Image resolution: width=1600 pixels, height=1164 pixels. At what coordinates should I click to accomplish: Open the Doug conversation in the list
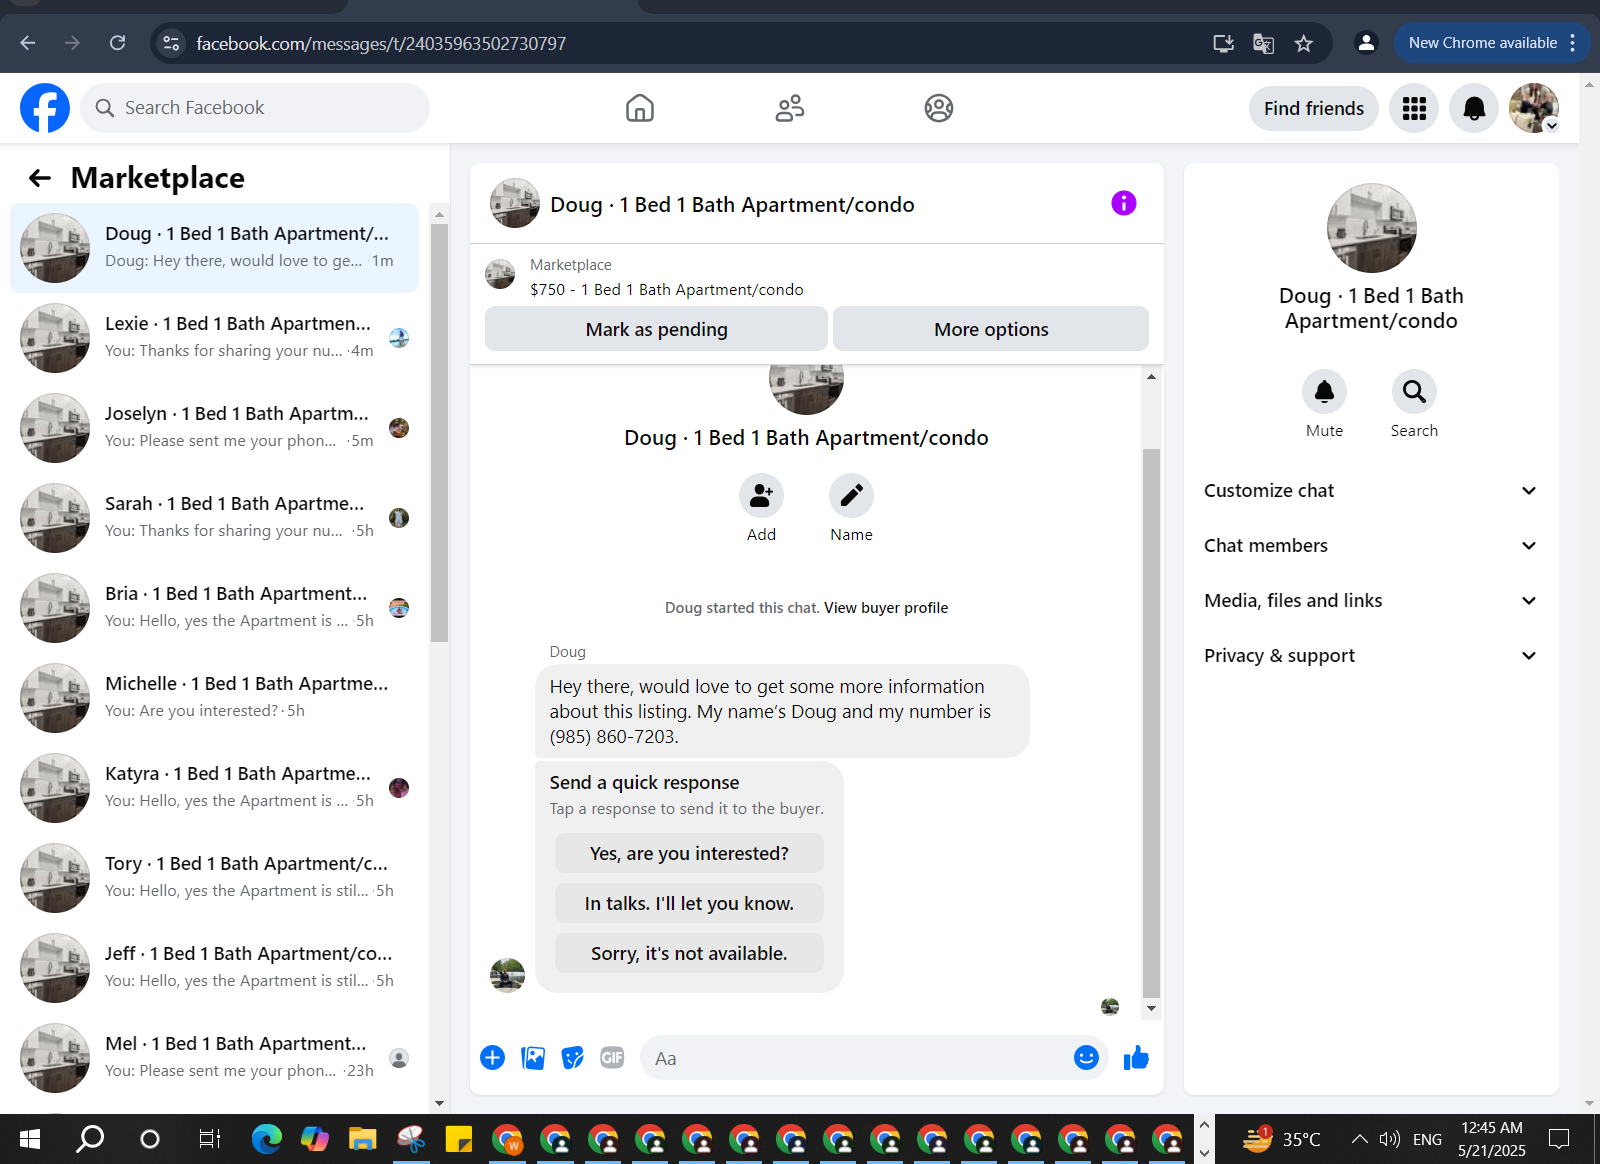215,248
